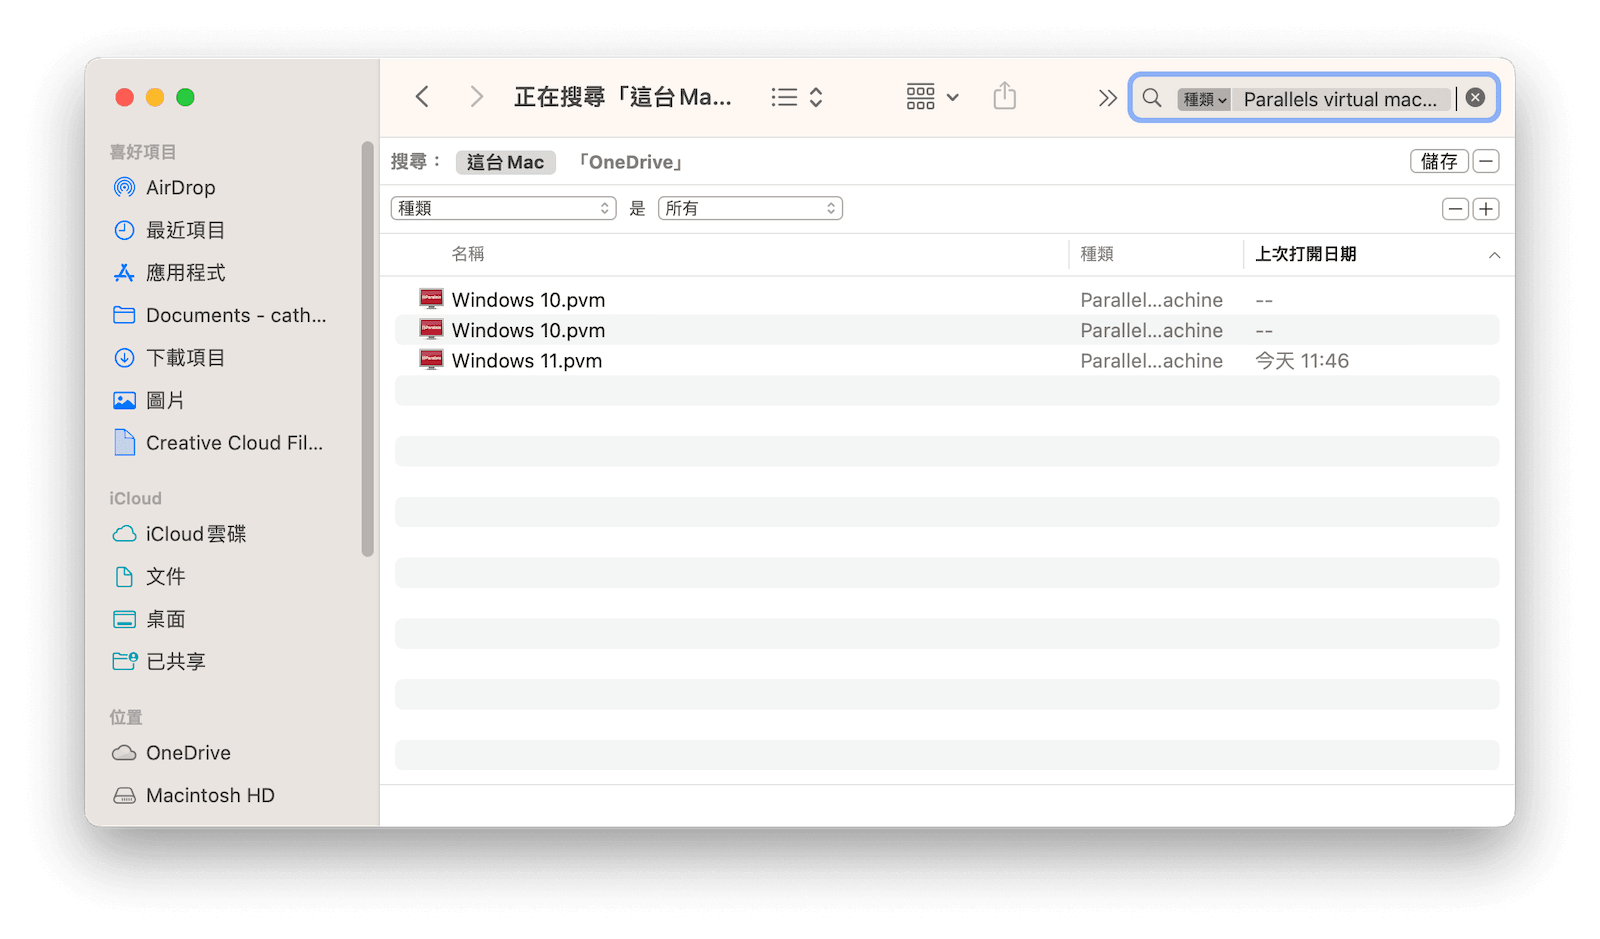Remove the criteria row with minus button

[x=1456, y=209]
